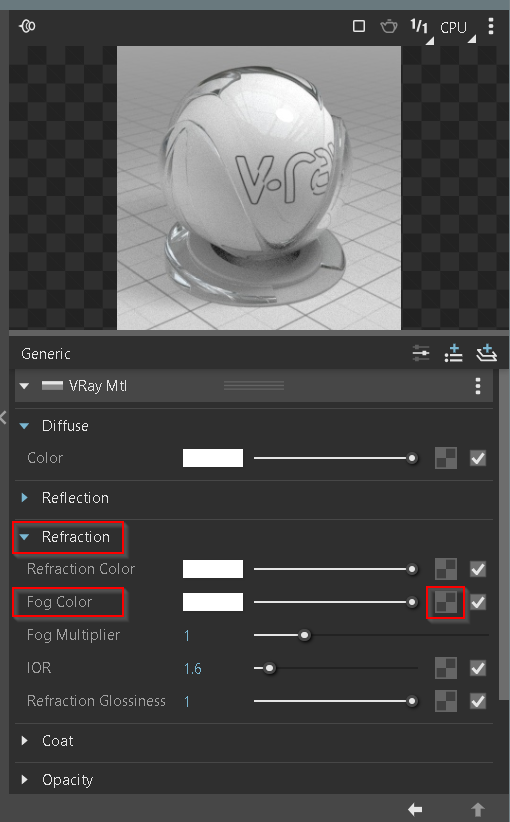The image size is (510, 822).
Task: Toggle the IOR checkbox
Action: pos(478,668)
